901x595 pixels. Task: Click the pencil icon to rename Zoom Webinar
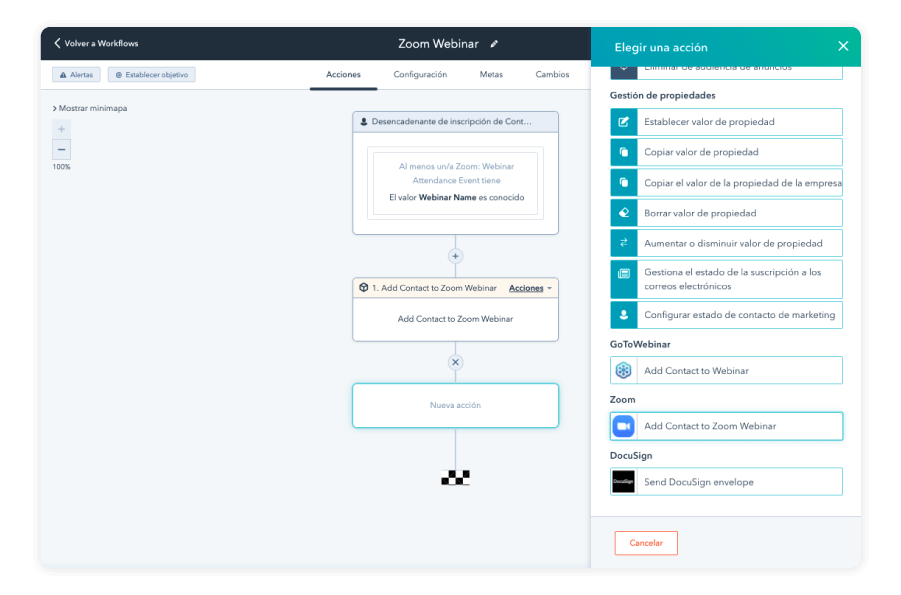point(494,44)
